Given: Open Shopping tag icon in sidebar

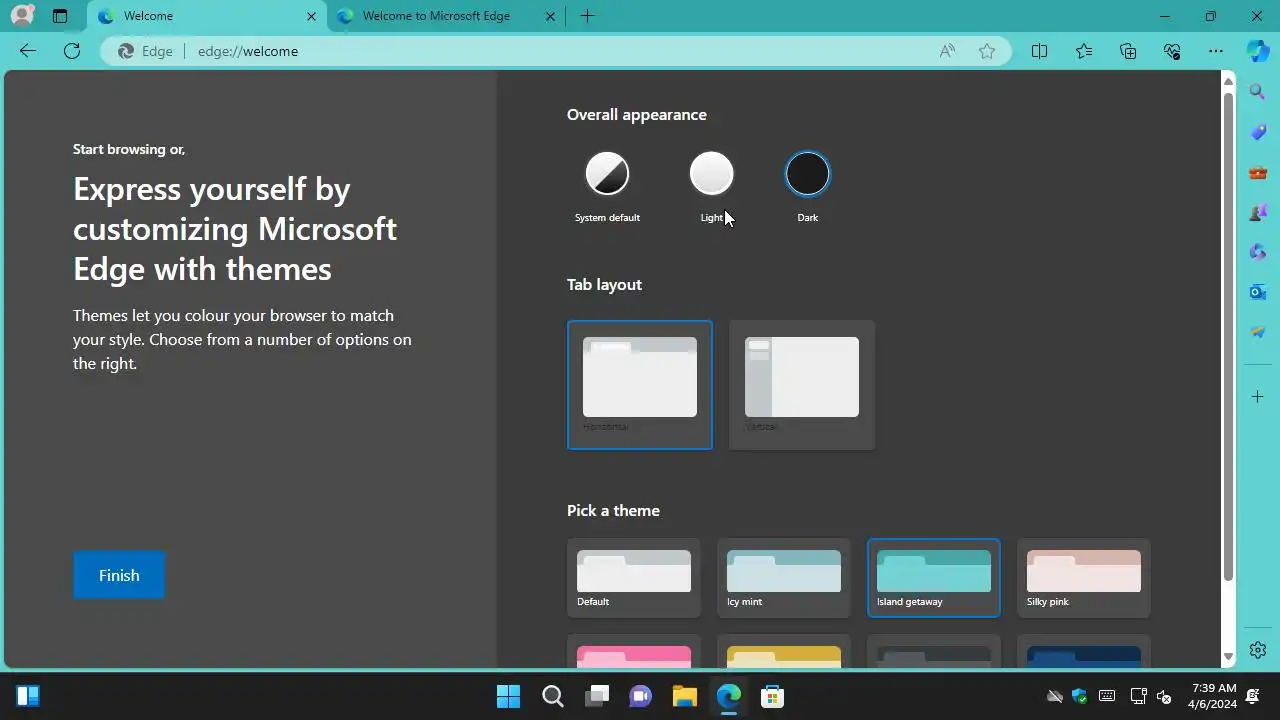Looking at the screenshot, I should click(x=1258, y=132).
